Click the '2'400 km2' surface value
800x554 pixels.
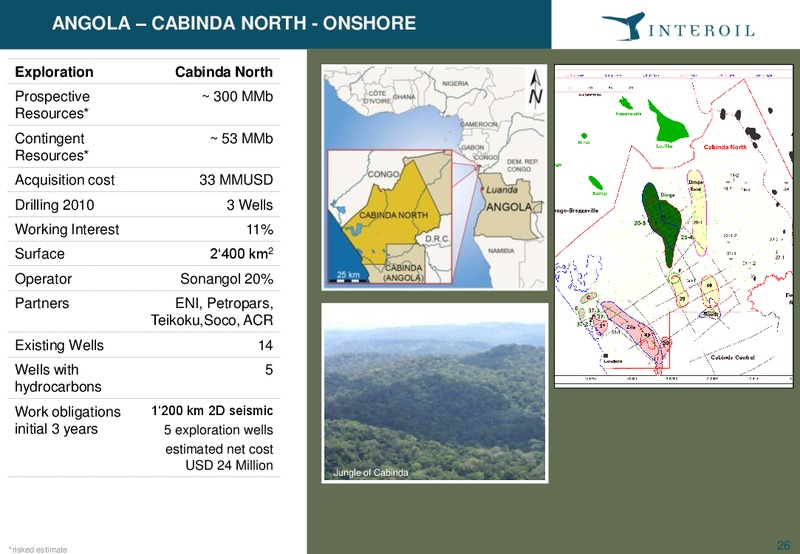242,254
